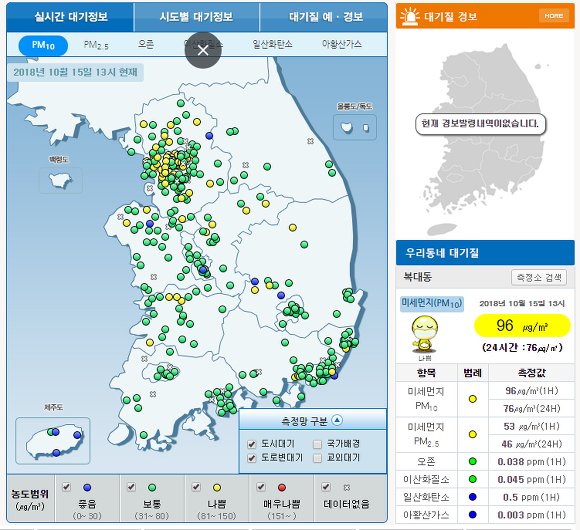Click the grey Korea map in 대기질 경보

coord(485,139)
